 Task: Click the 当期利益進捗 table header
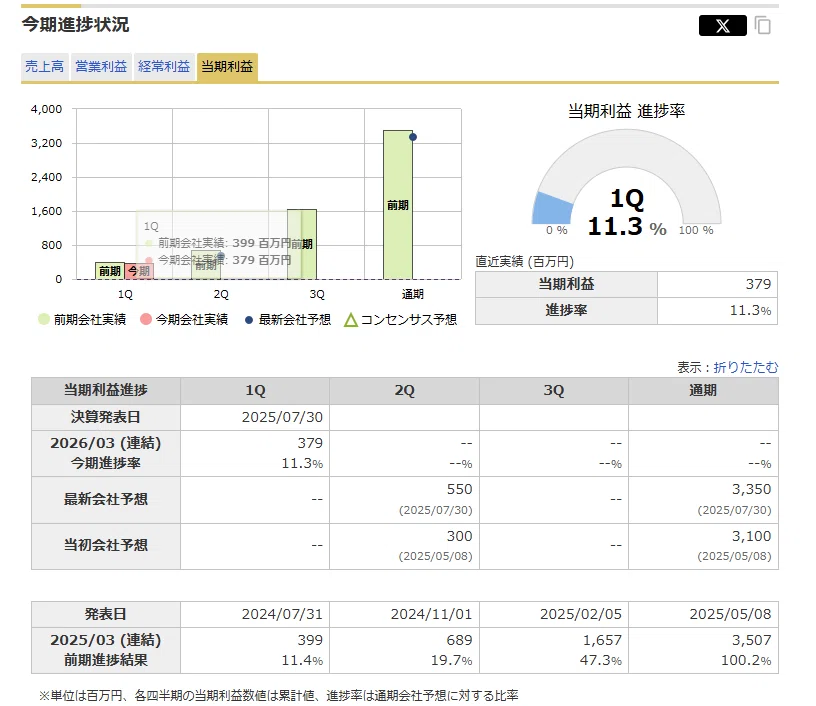pyautogui.click(x=106, y=391)
